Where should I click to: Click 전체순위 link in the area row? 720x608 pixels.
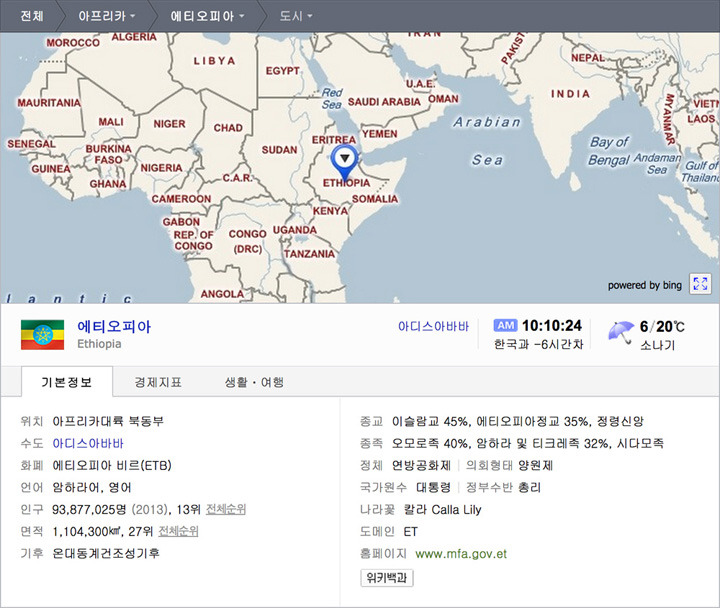pyautogui.click(x=178, y=531)
